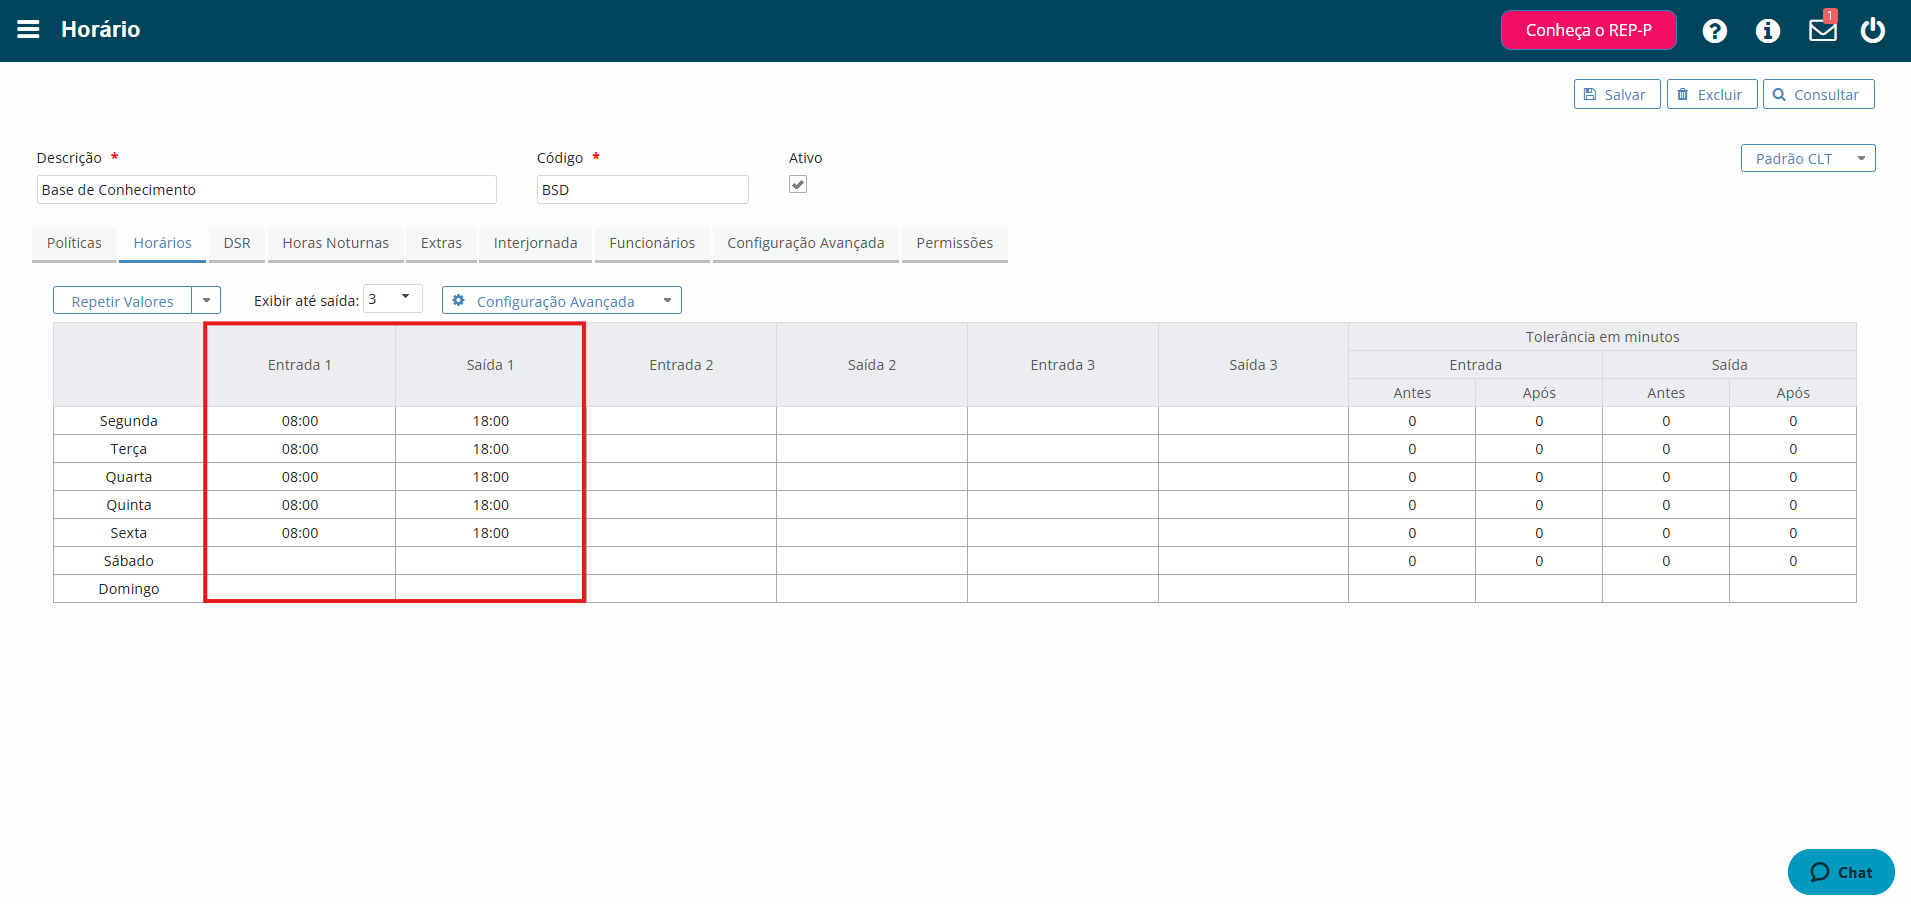Click the Horário page title
Screen dimensions: 1911x904
click(x=100, y=29)
